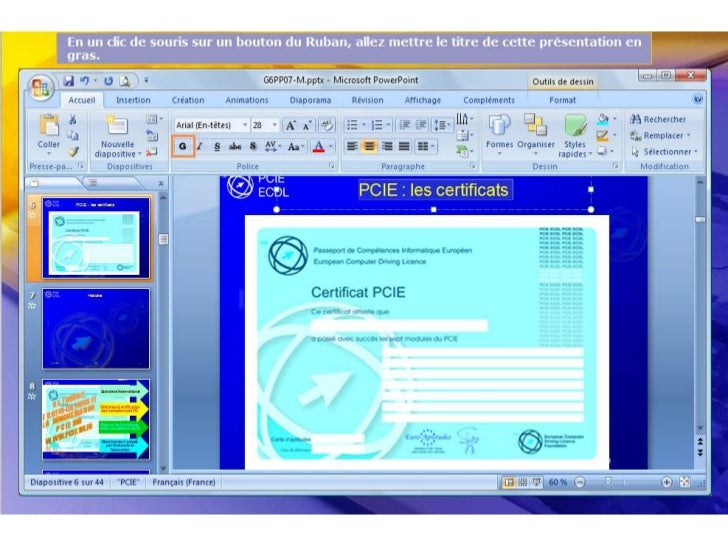Expand the bullets list dropdown

coord(364,125)
